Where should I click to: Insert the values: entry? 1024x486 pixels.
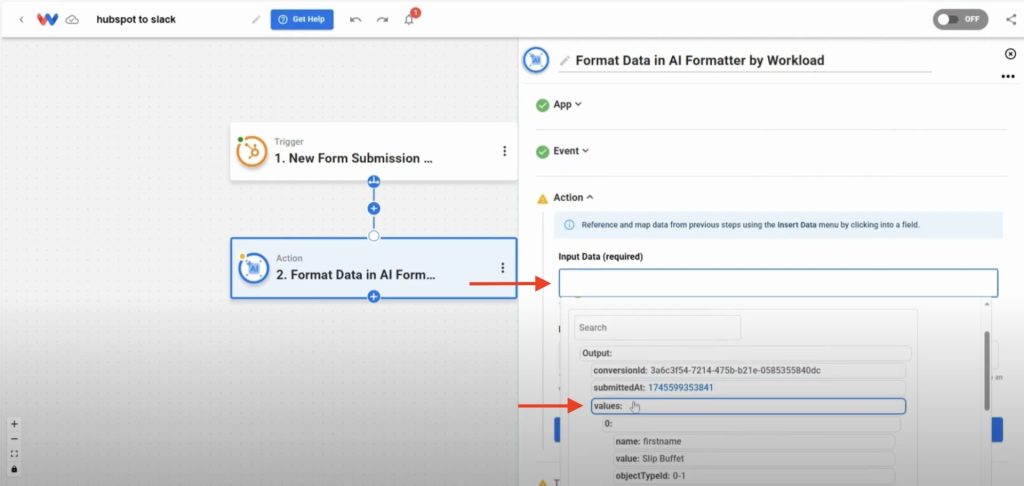point(748,406)
